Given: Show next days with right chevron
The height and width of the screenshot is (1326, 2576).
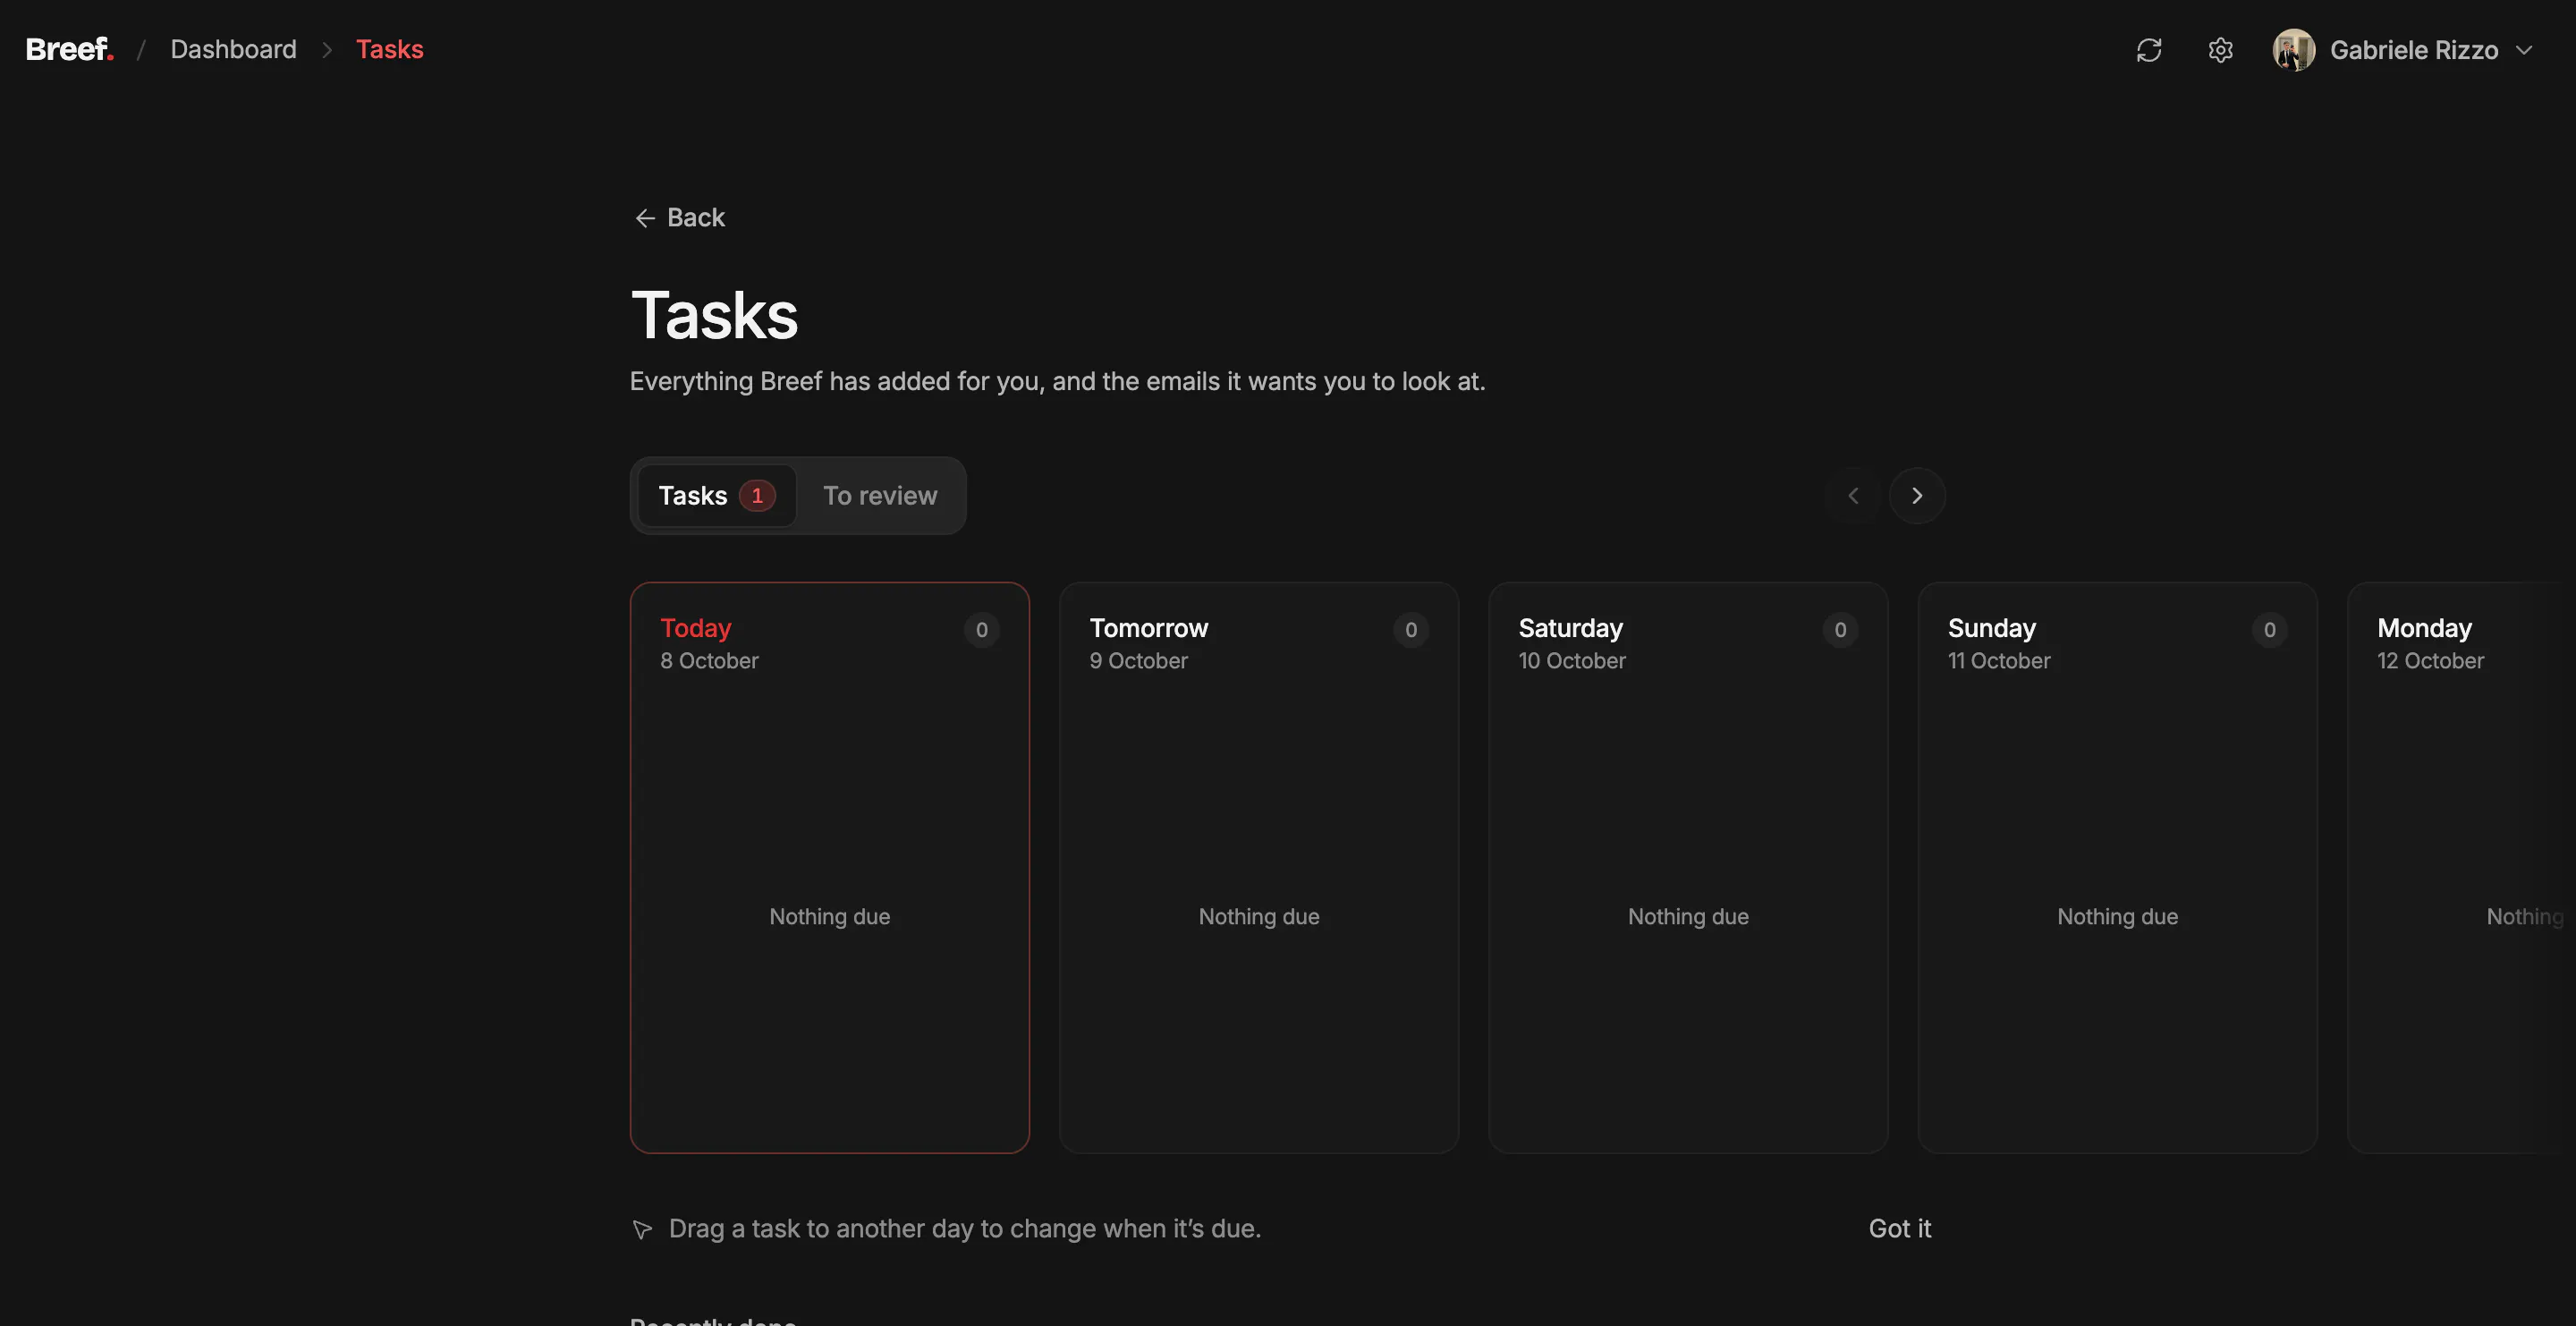Looking at the screenshot, I should click(x=1916, y=495).
